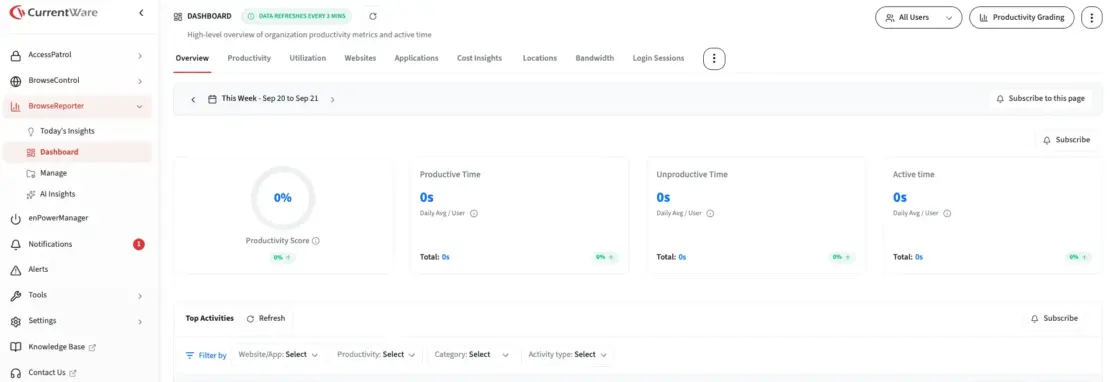Viewport: 1110px width, 382px height.
Task: Click the Data Refreshes Every 3 Mins badge
Action: point(296,16)
